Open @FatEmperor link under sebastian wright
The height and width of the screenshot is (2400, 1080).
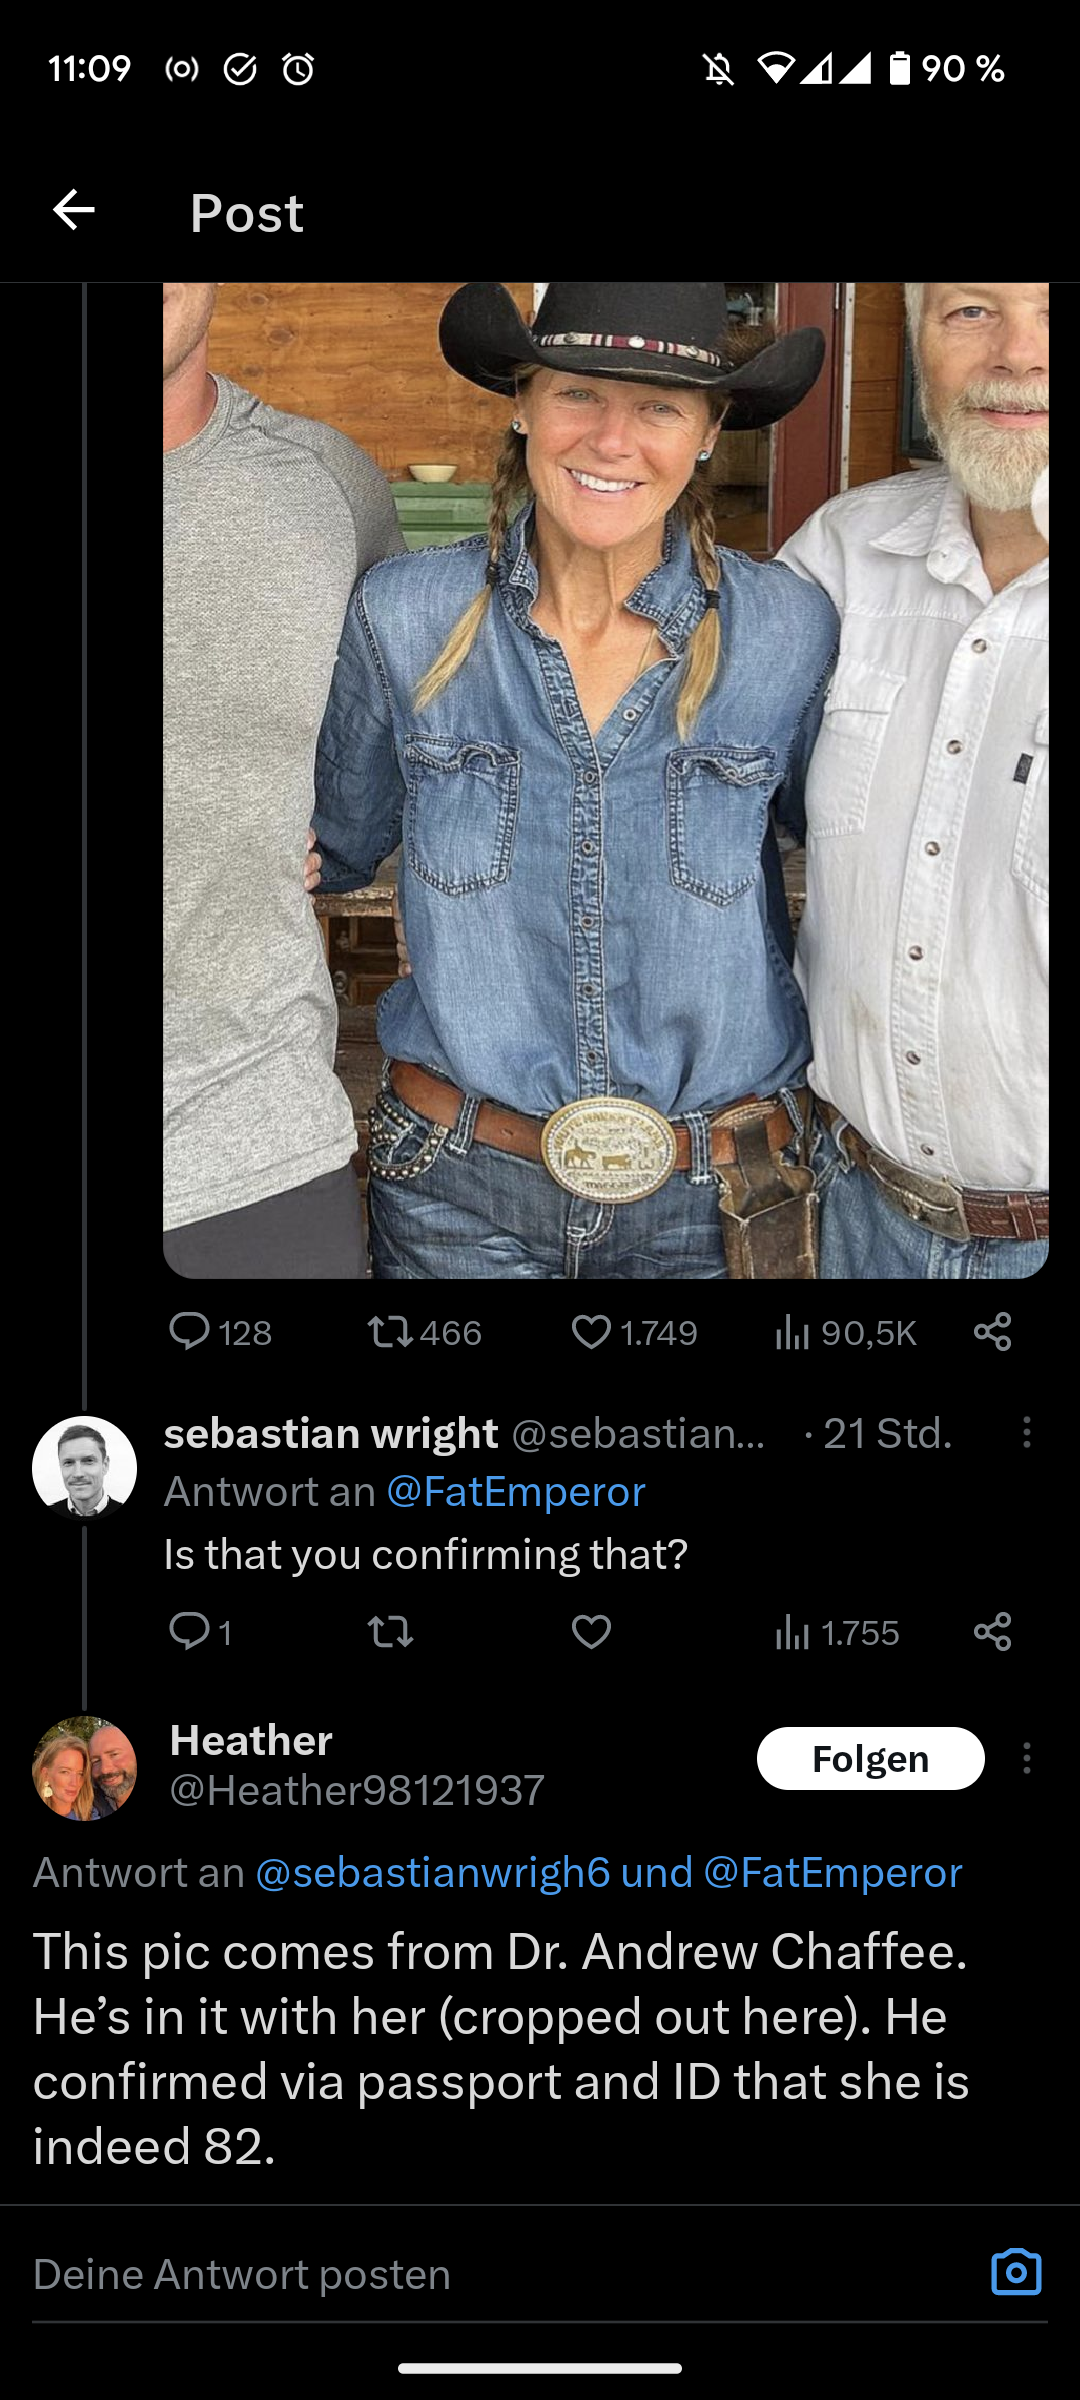(x=516, y=1492)
